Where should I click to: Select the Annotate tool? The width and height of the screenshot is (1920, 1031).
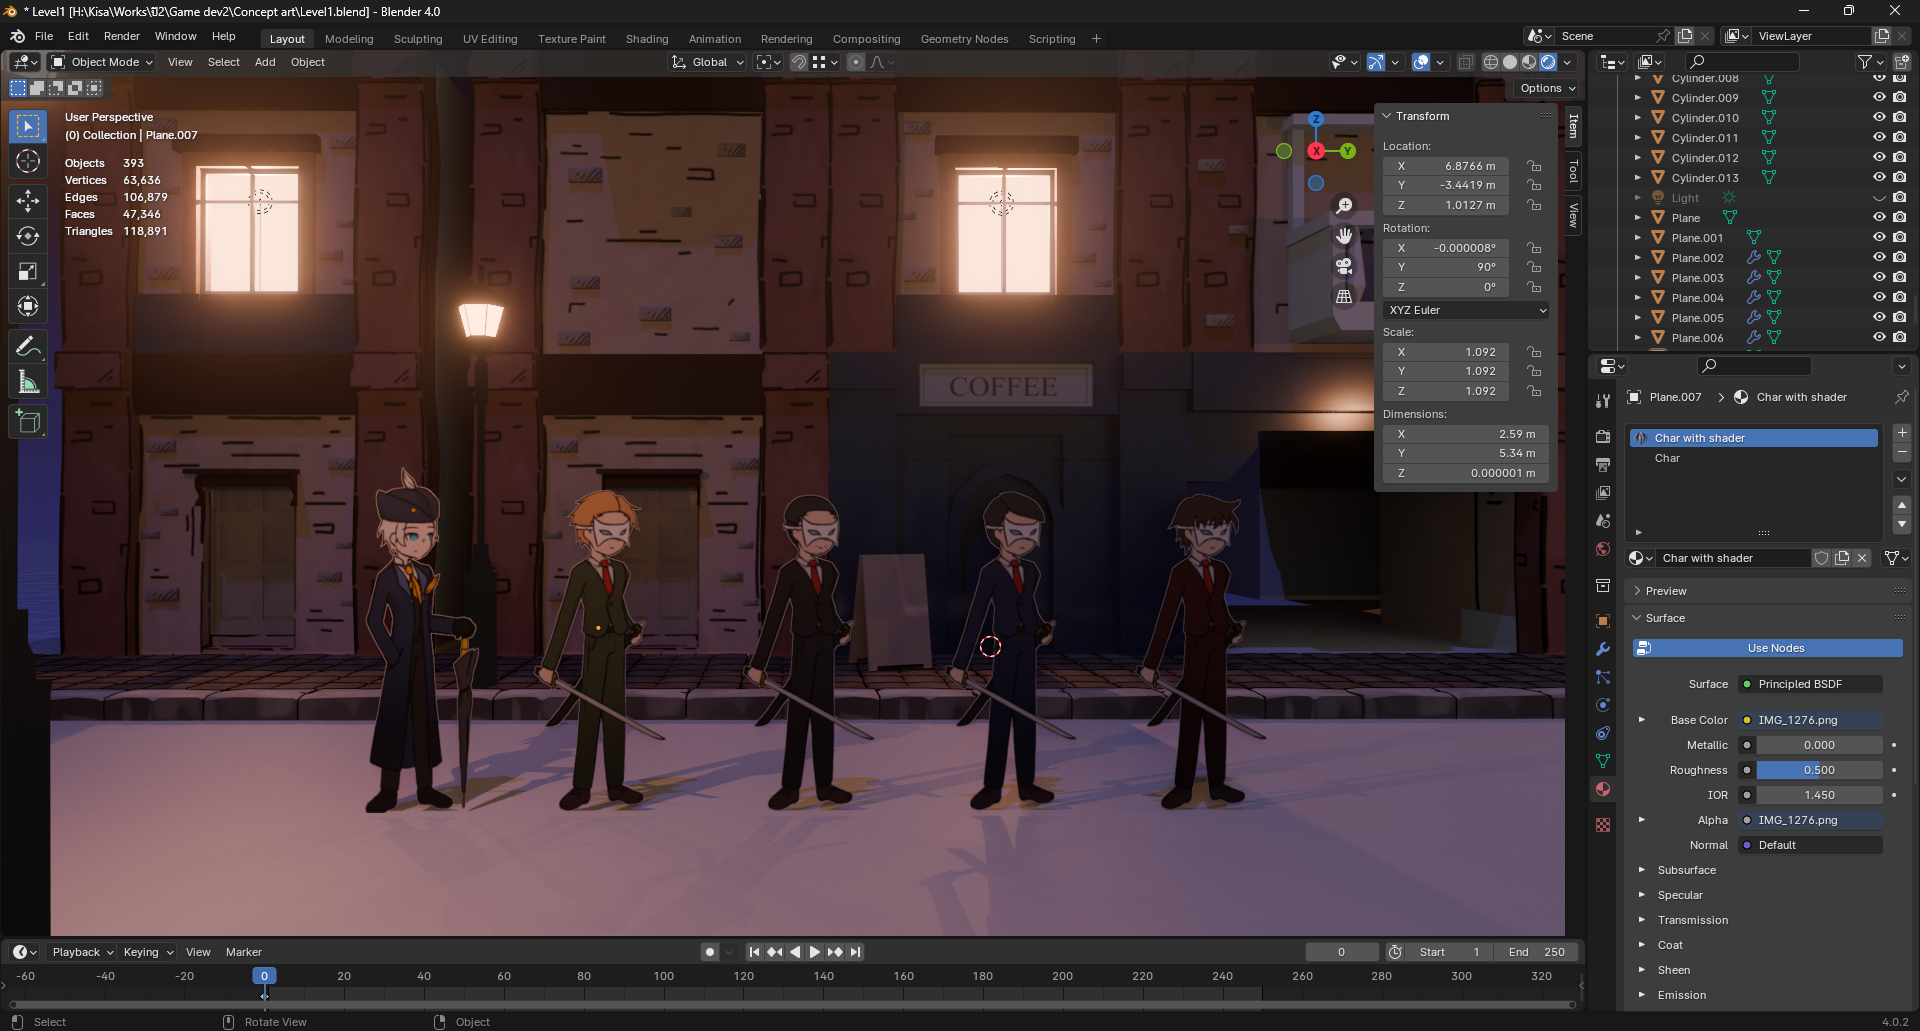(x=28, y=347)
